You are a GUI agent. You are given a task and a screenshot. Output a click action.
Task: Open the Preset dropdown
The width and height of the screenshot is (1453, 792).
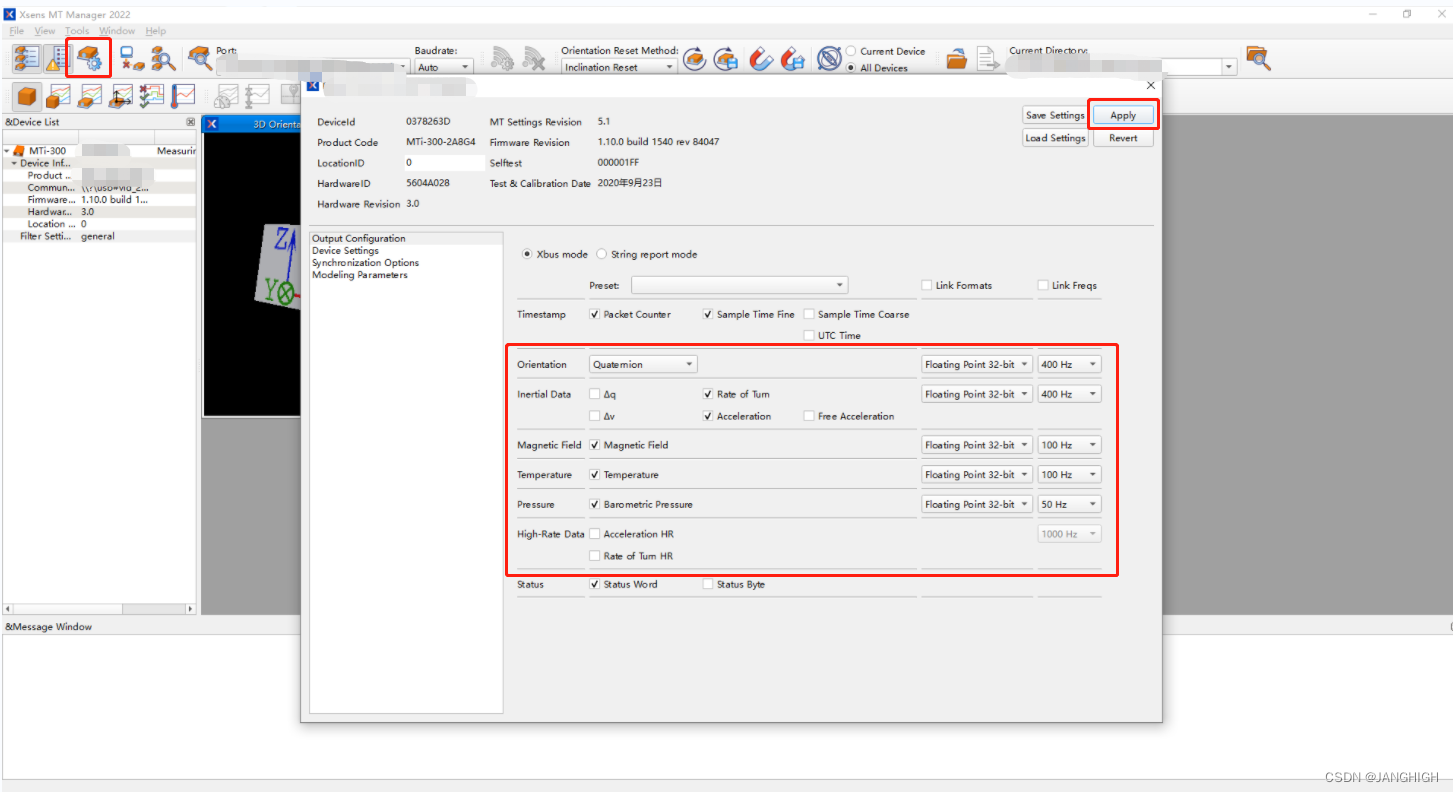[x=739, y=285]
